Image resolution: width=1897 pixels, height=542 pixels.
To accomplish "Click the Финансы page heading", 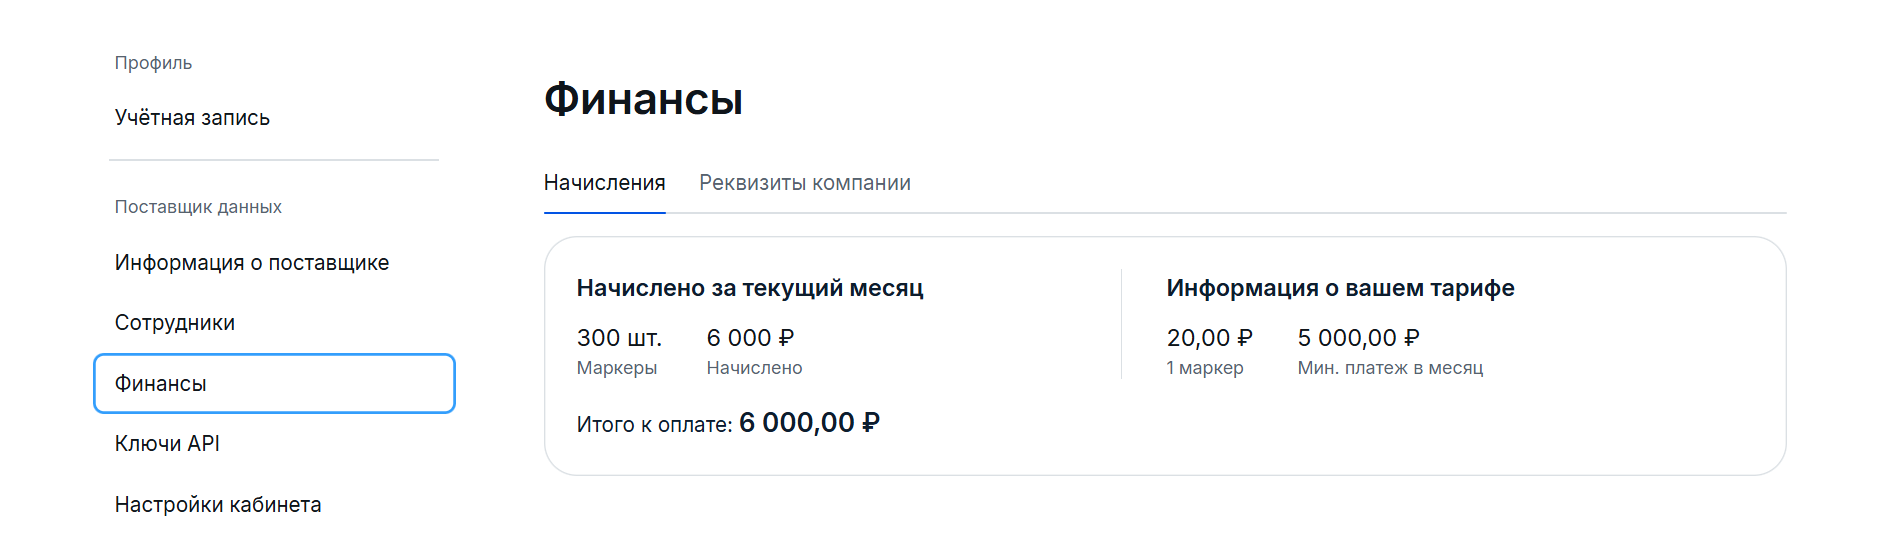I will pos(643,99).
